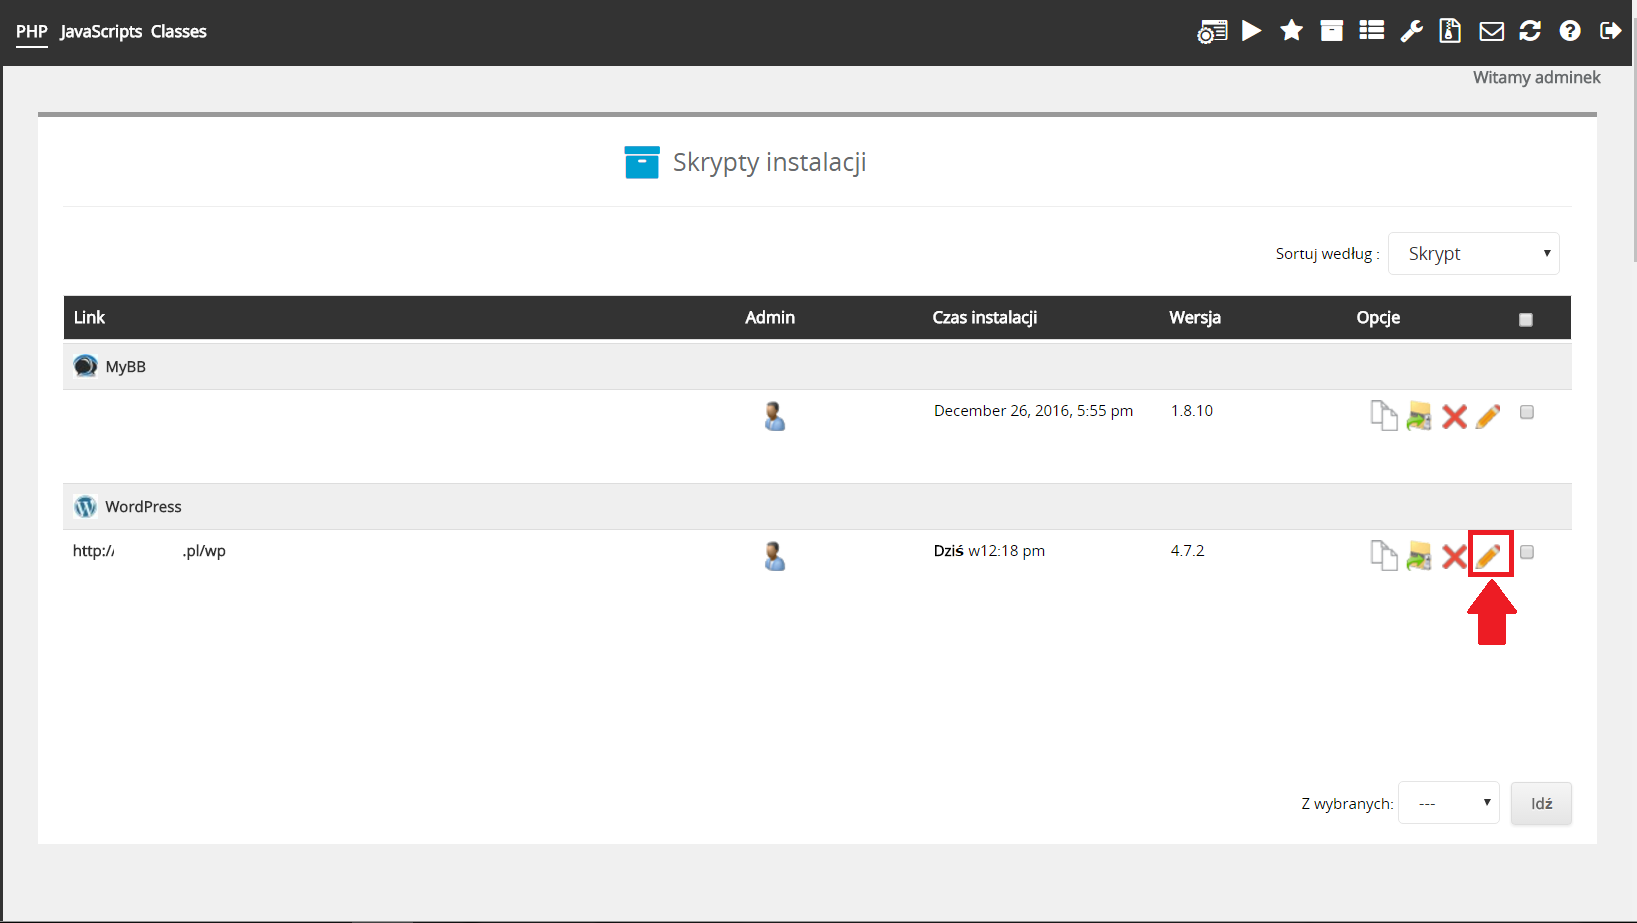Click the admin user icon for WordPress

point(774,556)
